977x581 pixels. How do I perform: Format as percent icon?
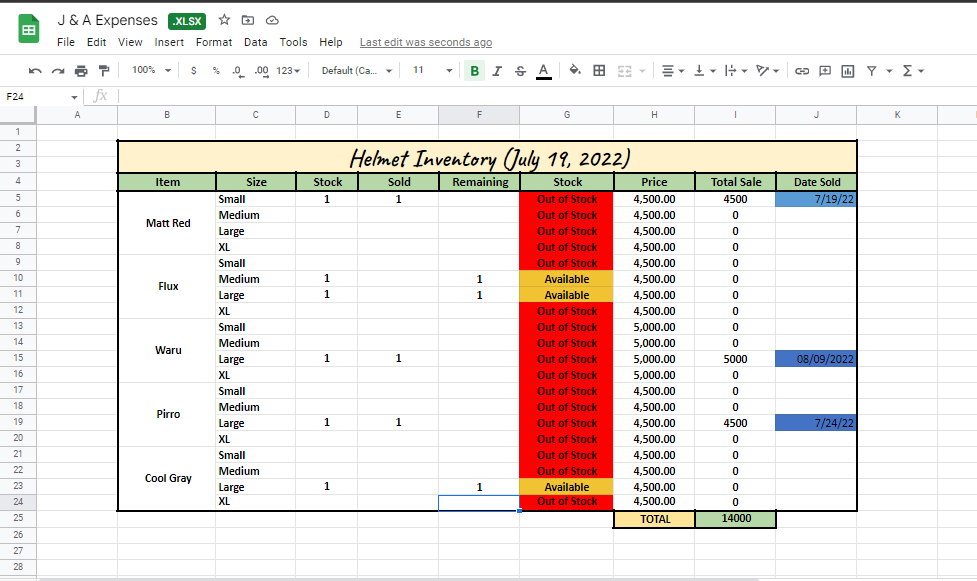[x=216, y=71]
